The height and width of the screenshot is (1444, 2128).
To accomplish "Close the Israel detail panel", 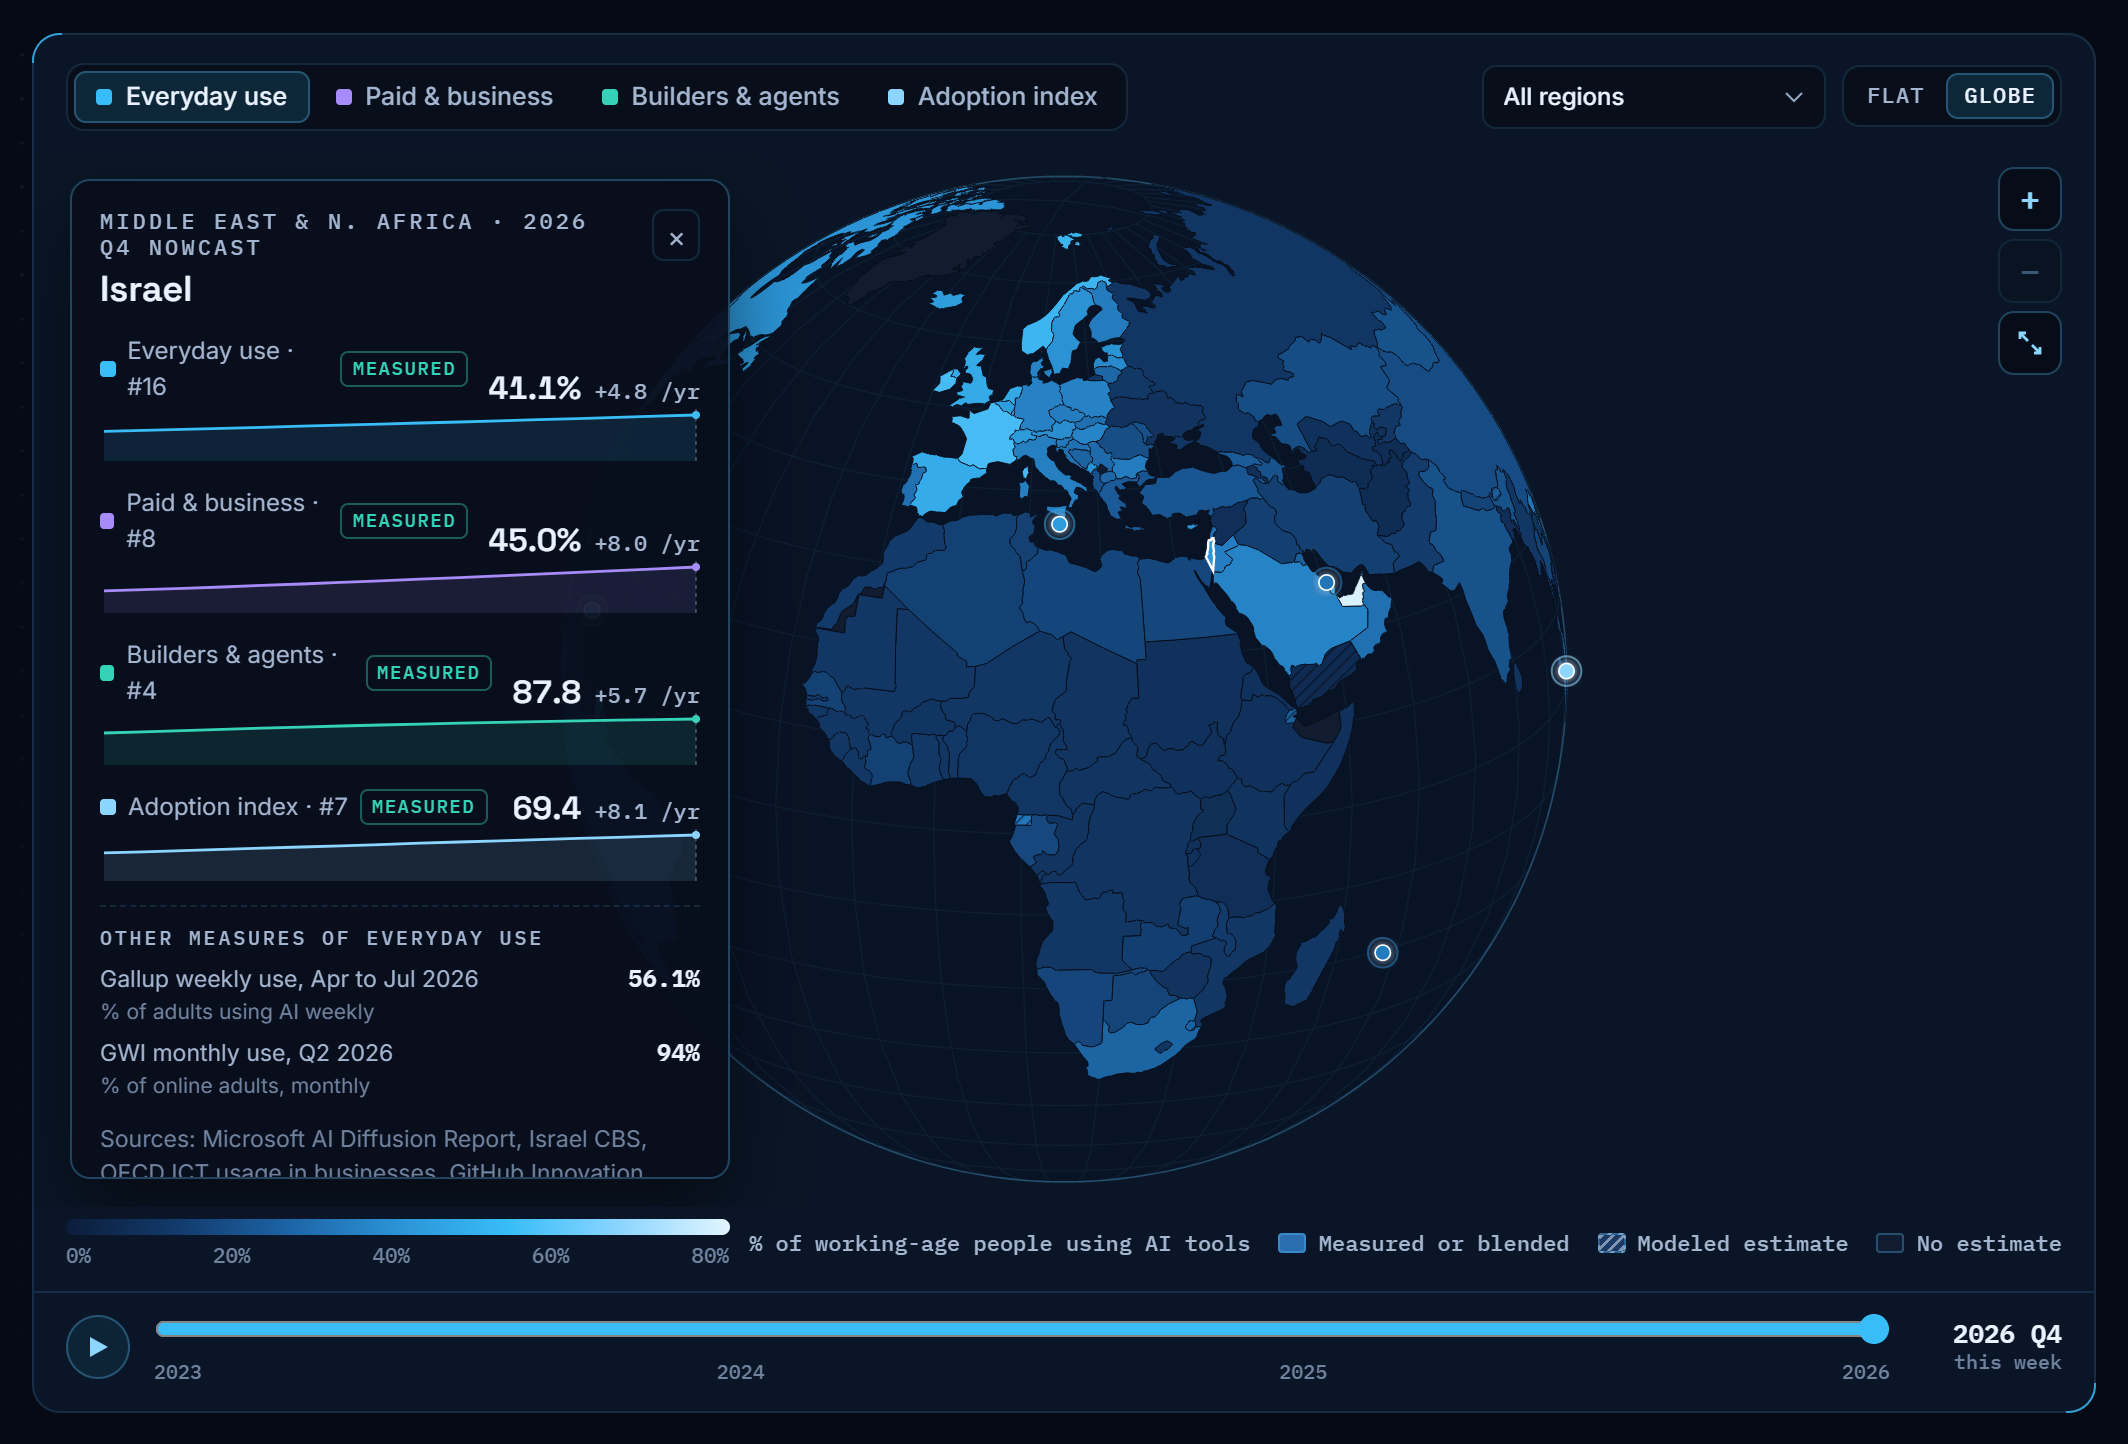I will (x=676, y=237).
